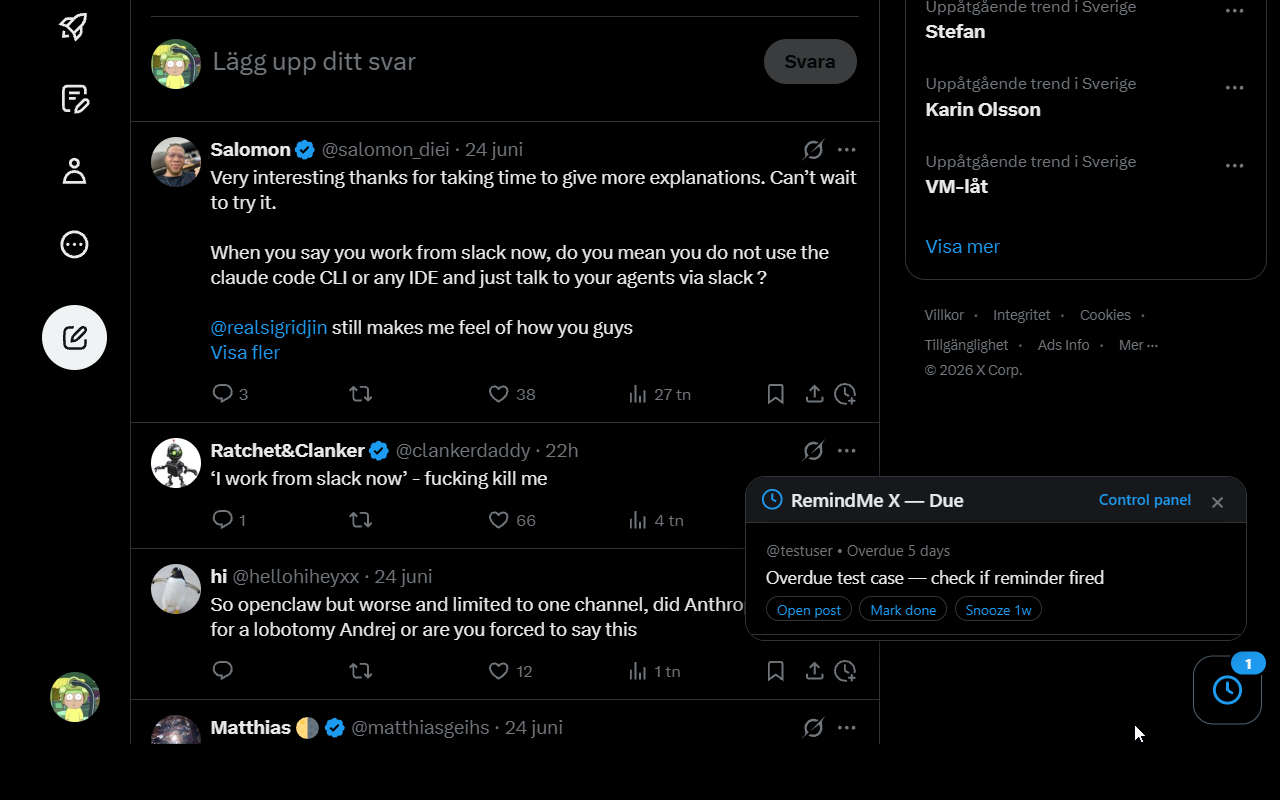
Task: Open the Grok rocket icon in sidebar
Action: coord(74,26)
